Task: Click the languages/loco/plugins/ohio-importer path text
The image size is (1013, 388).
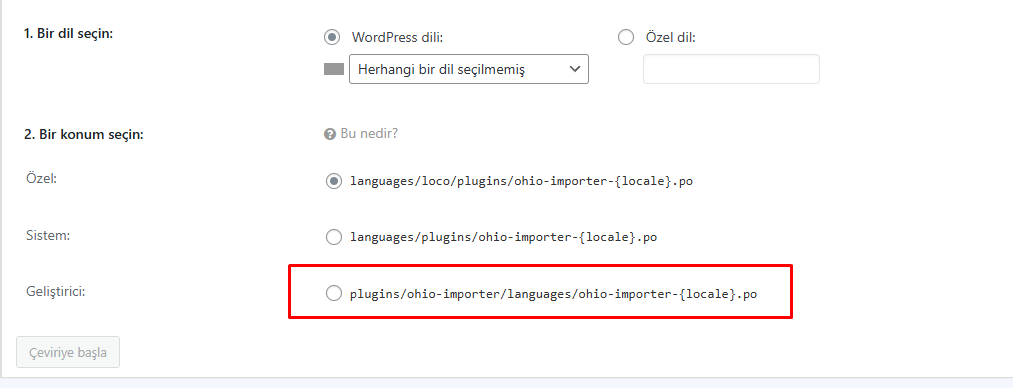Action: 521,181
